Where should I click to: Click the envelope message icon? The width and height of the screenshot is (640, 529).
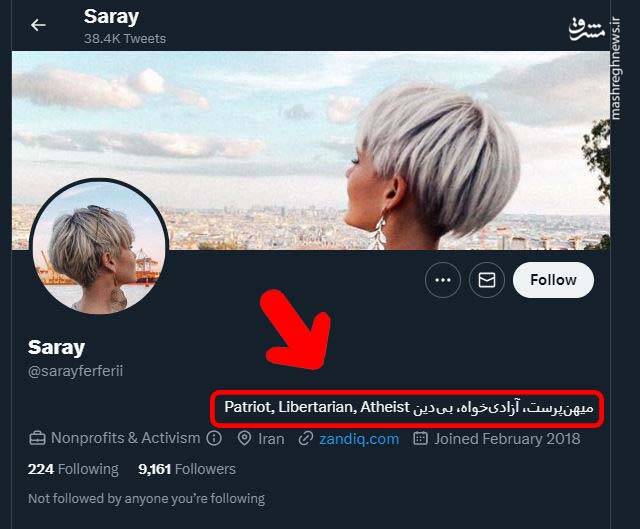(x=487, y=280)
